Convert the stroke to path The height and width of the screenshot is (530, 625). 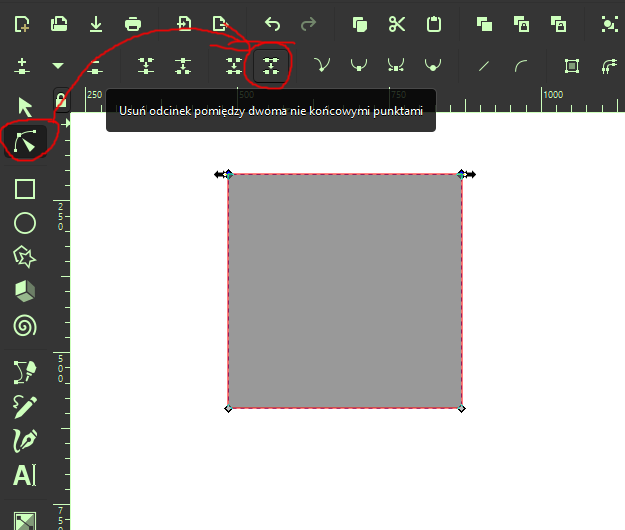609,66
